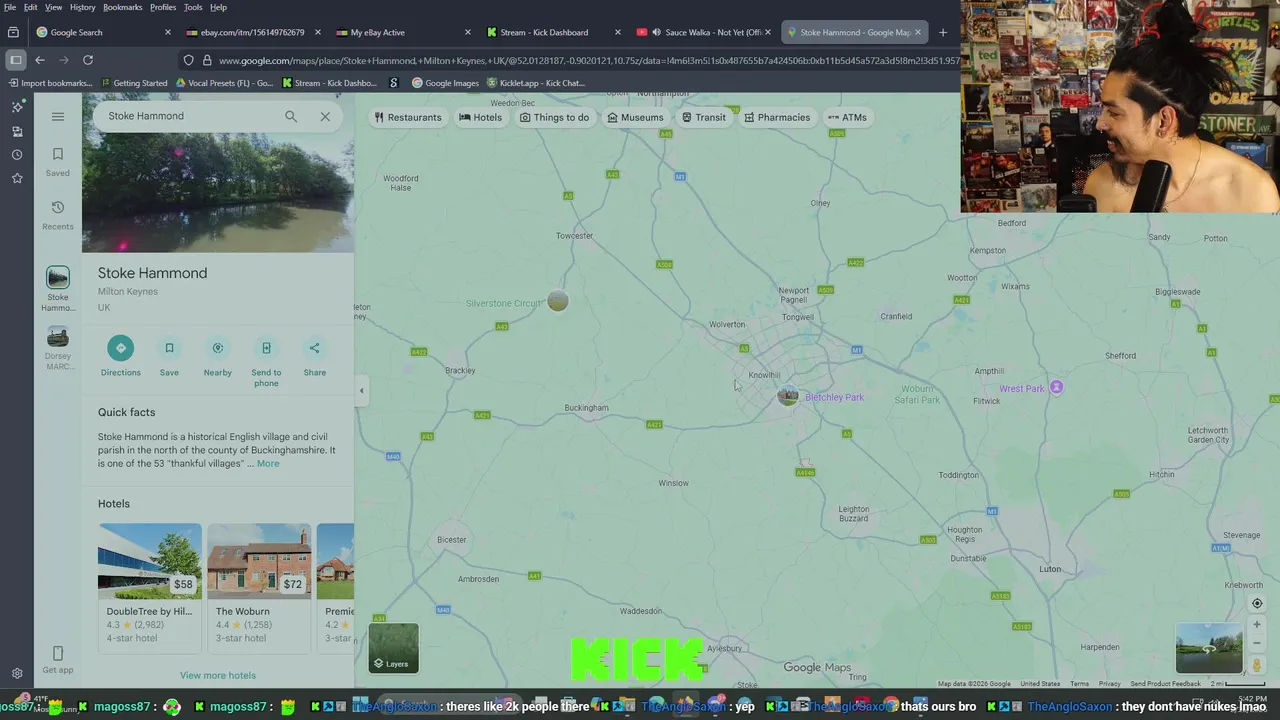Focus the Stoke Hammond search field
The width and height of the screenshot is (1280, 720).
pyautogui.click(x=190, y=116)
